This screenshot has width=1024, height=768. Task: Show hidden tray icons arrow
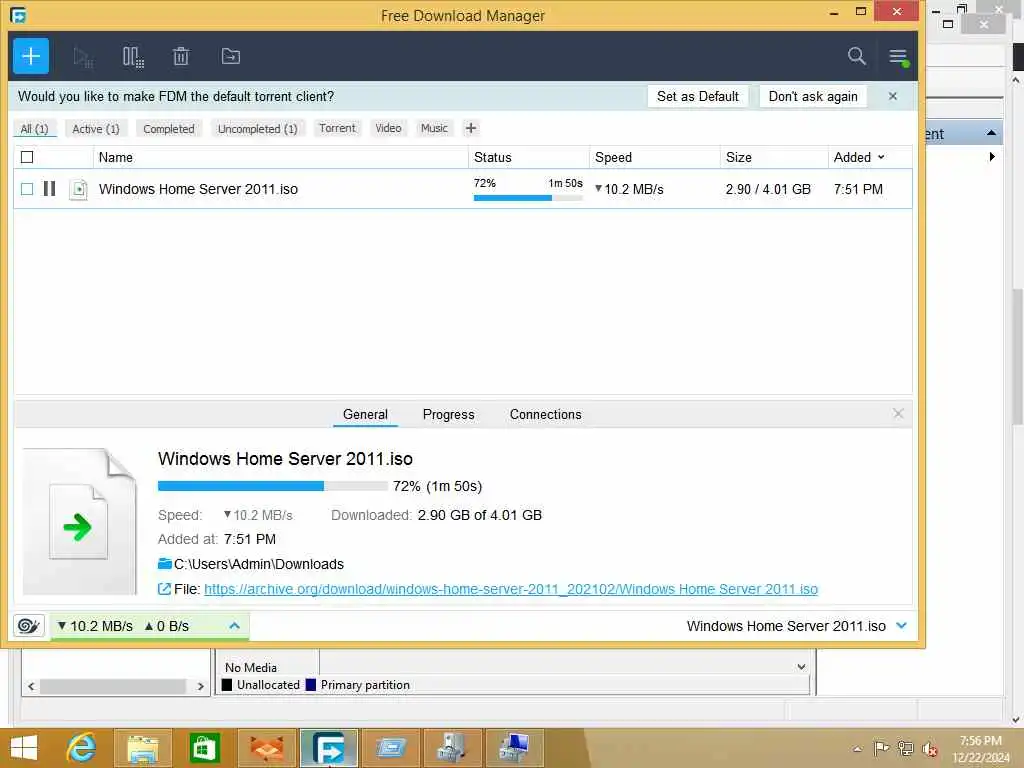[x=857, y=748]
